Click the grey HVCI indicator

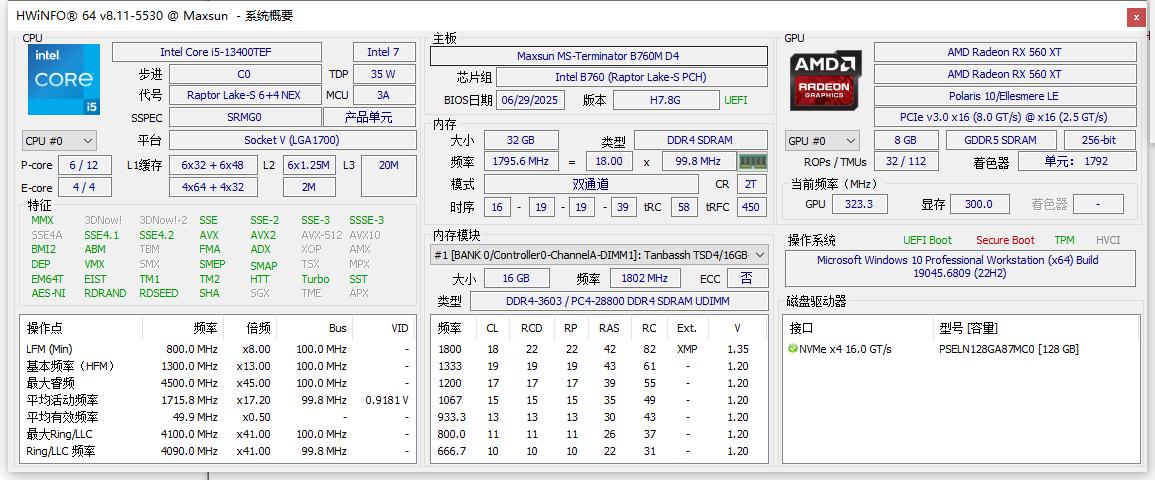coord(1108,240)
